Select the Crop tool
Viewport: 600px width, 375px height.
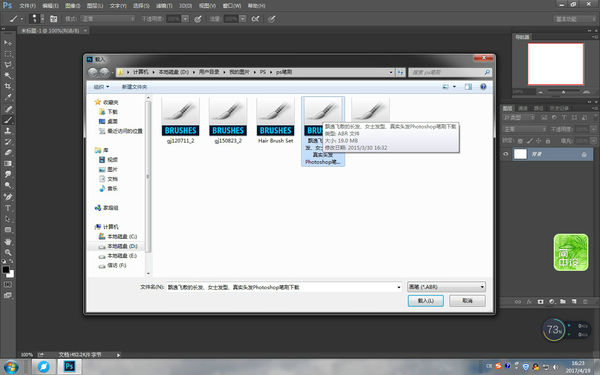click(8, 86)
